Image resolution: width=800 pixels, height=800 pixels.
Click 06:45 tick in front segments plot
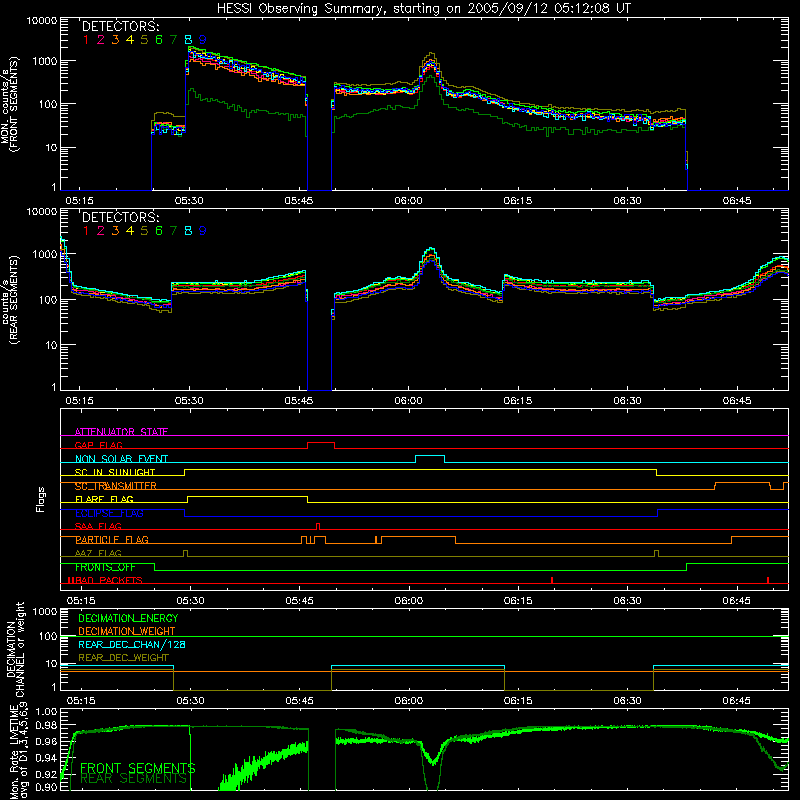pyautogui.click(x=737, y=201)
